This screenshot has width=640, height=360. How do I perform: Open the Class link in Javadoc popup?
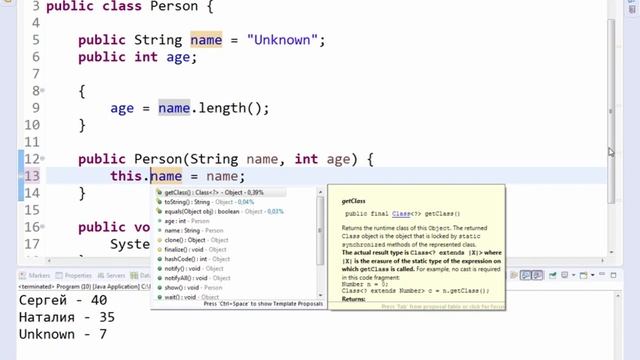[401, 213]
